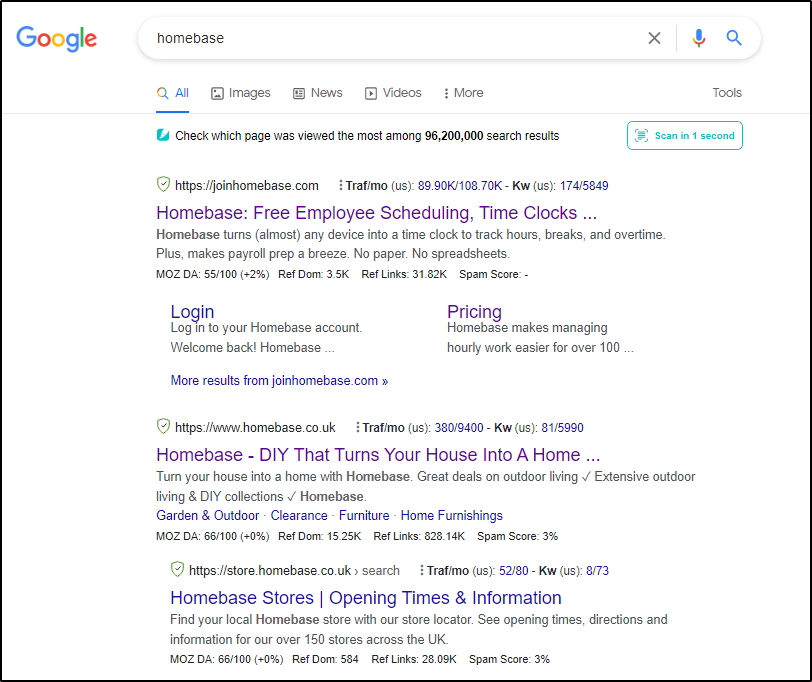This screenshot has width=812, height=682.
Task: Start voice search with microphone icon
Action: (x=698, y=38)
